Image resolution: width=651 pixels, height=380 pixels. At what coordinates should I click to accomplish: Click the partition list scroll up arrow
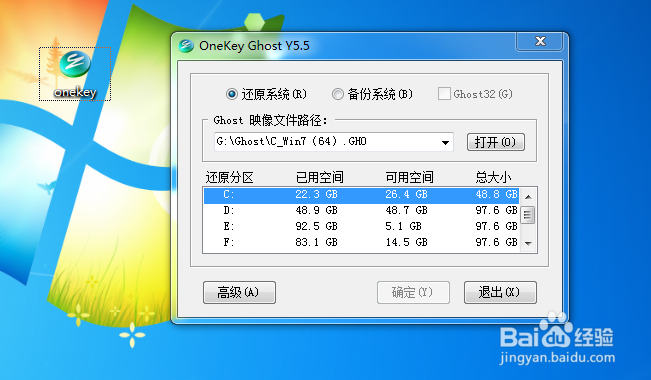tap(528, 196)
